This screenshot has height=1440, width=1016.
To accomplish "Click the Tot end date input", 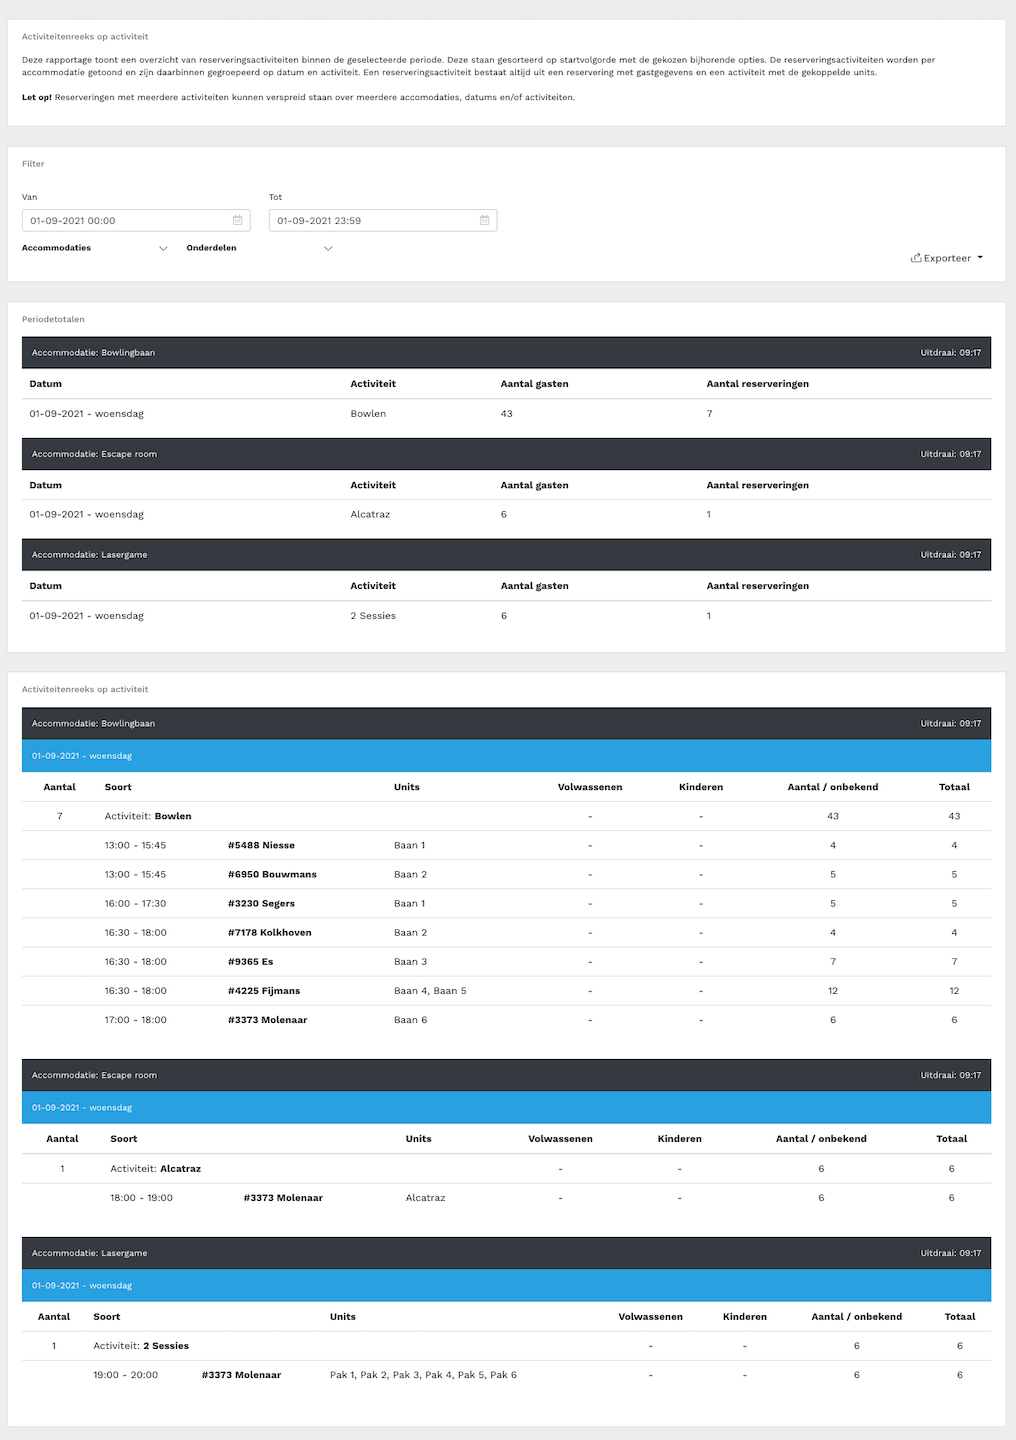I will click(x=372, y=221).
